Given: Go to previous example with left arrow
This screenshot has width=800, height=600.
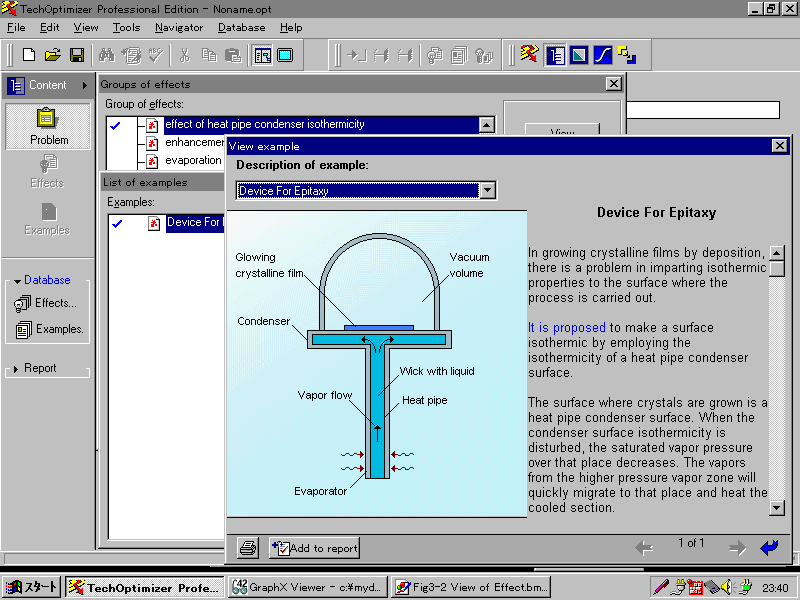Looking at the screenshot, I should [x=644, y=548].
